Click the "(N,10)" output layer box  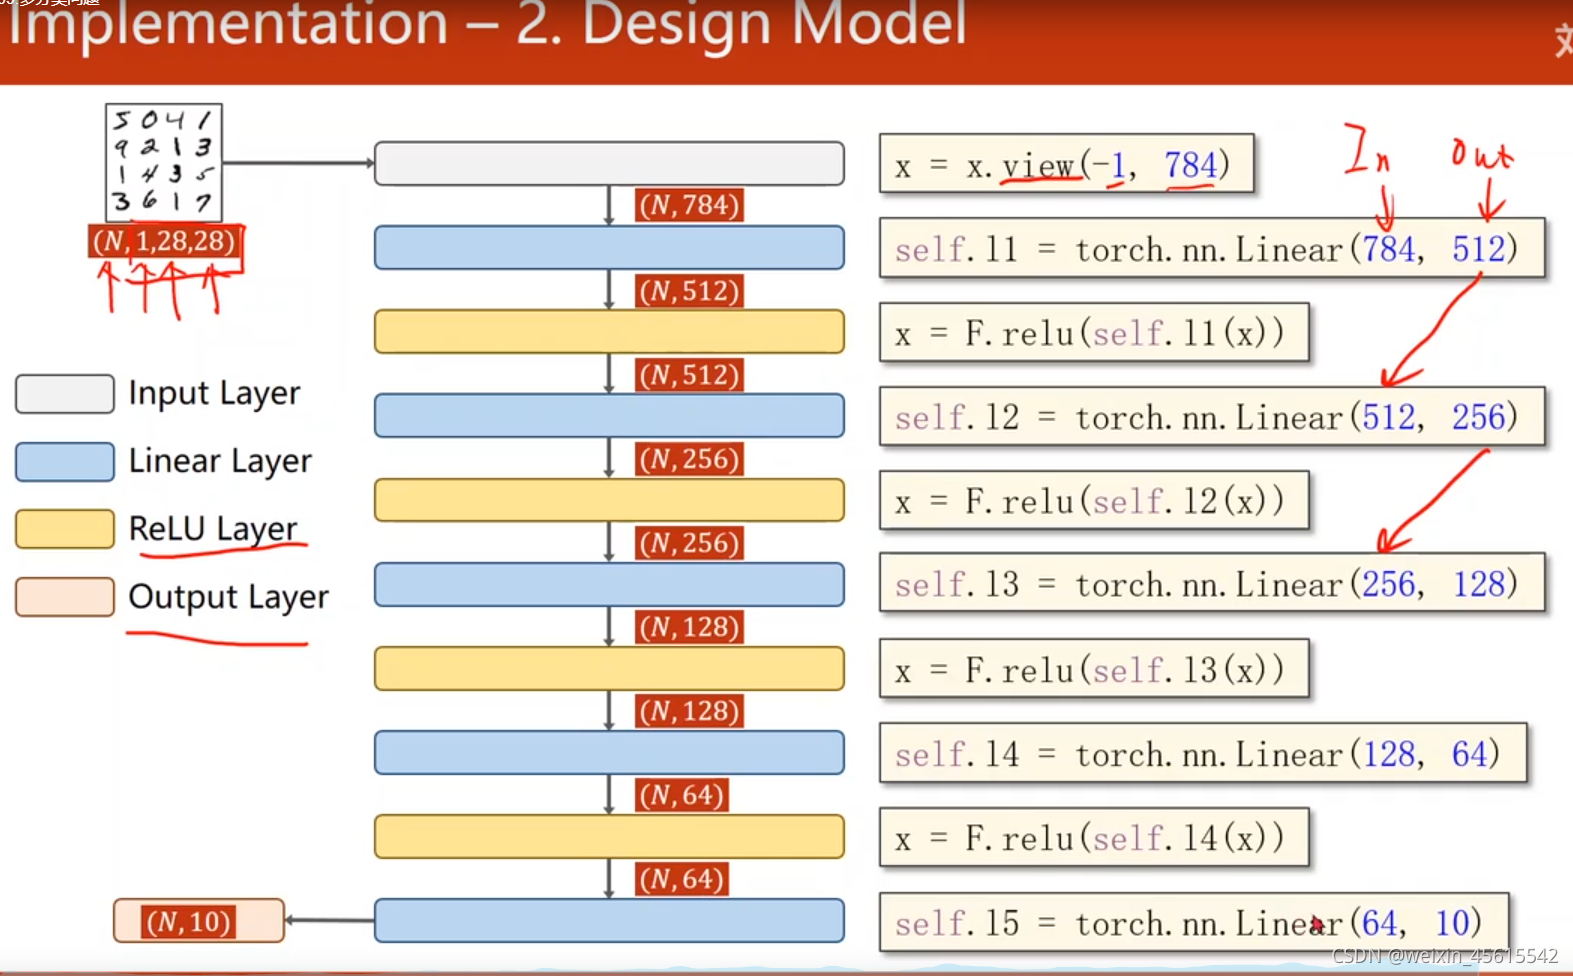(199, 921)
